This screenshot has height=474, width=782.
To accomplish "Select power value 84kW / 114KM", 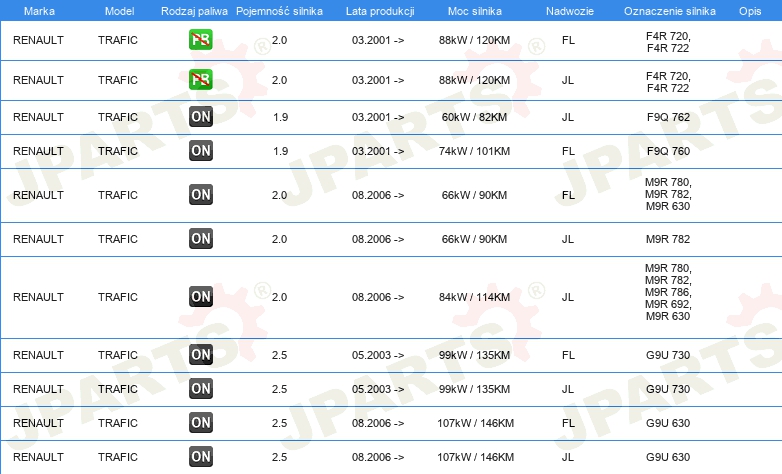I will click(474, 297).
